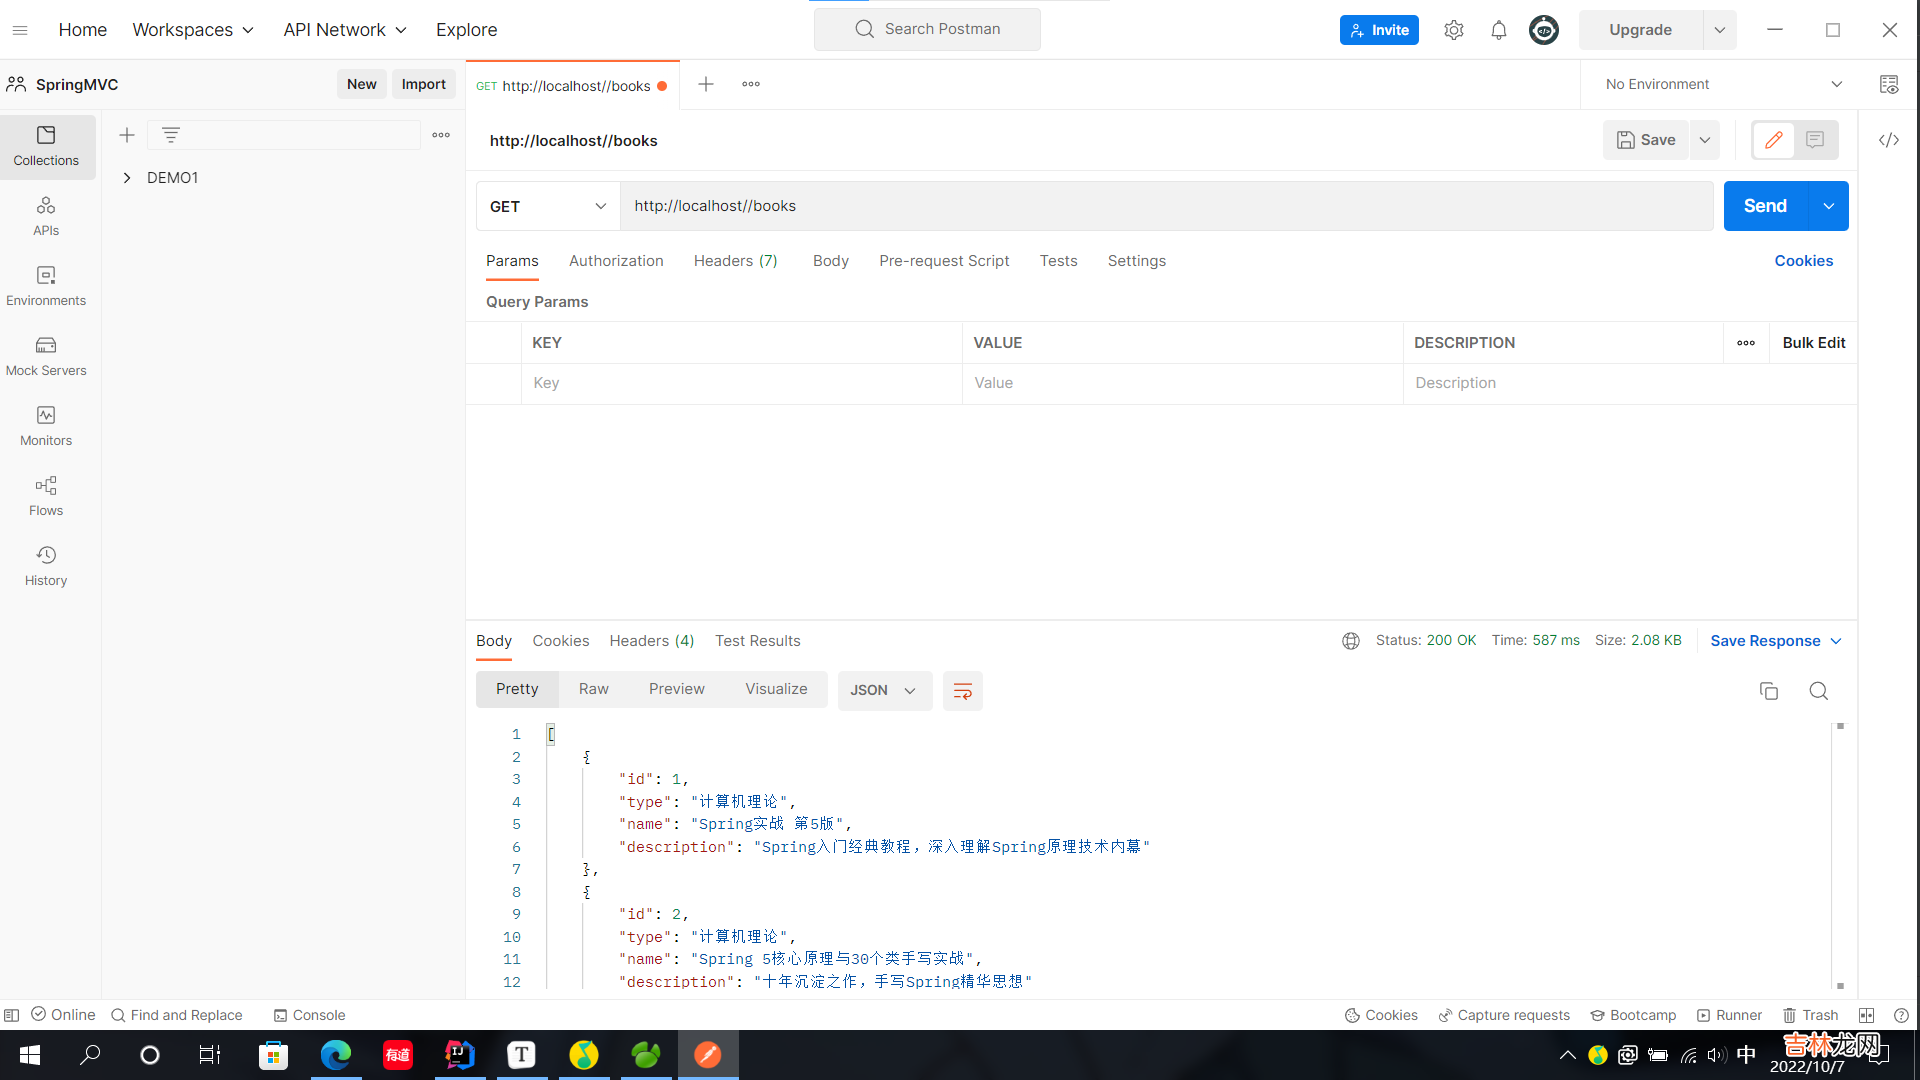The width and height of the screenshot is (1920, 1080).
Task: Toggle line wrap in response viewer
Action: [962, 691]
